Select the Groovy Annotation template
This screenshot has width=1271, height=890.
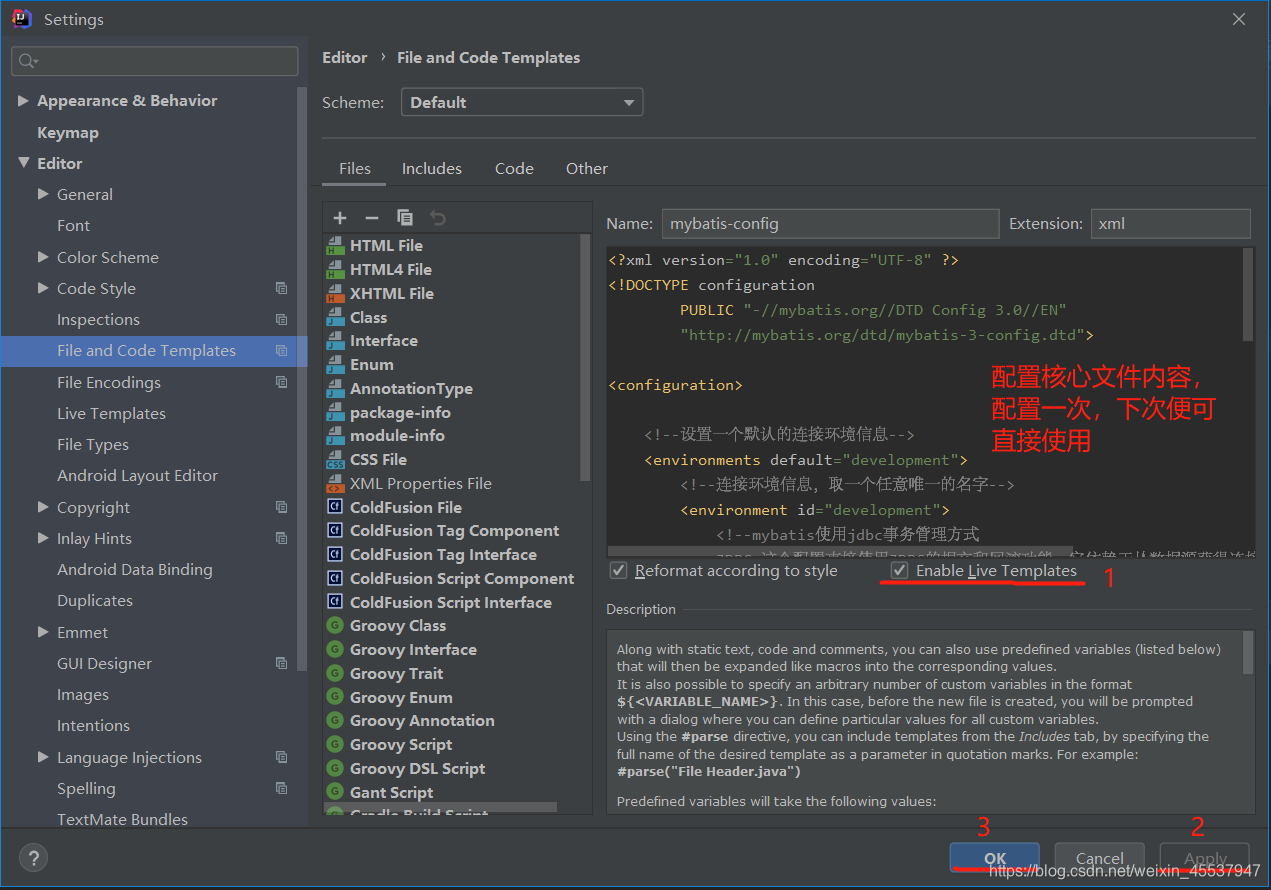pos(422,721)
